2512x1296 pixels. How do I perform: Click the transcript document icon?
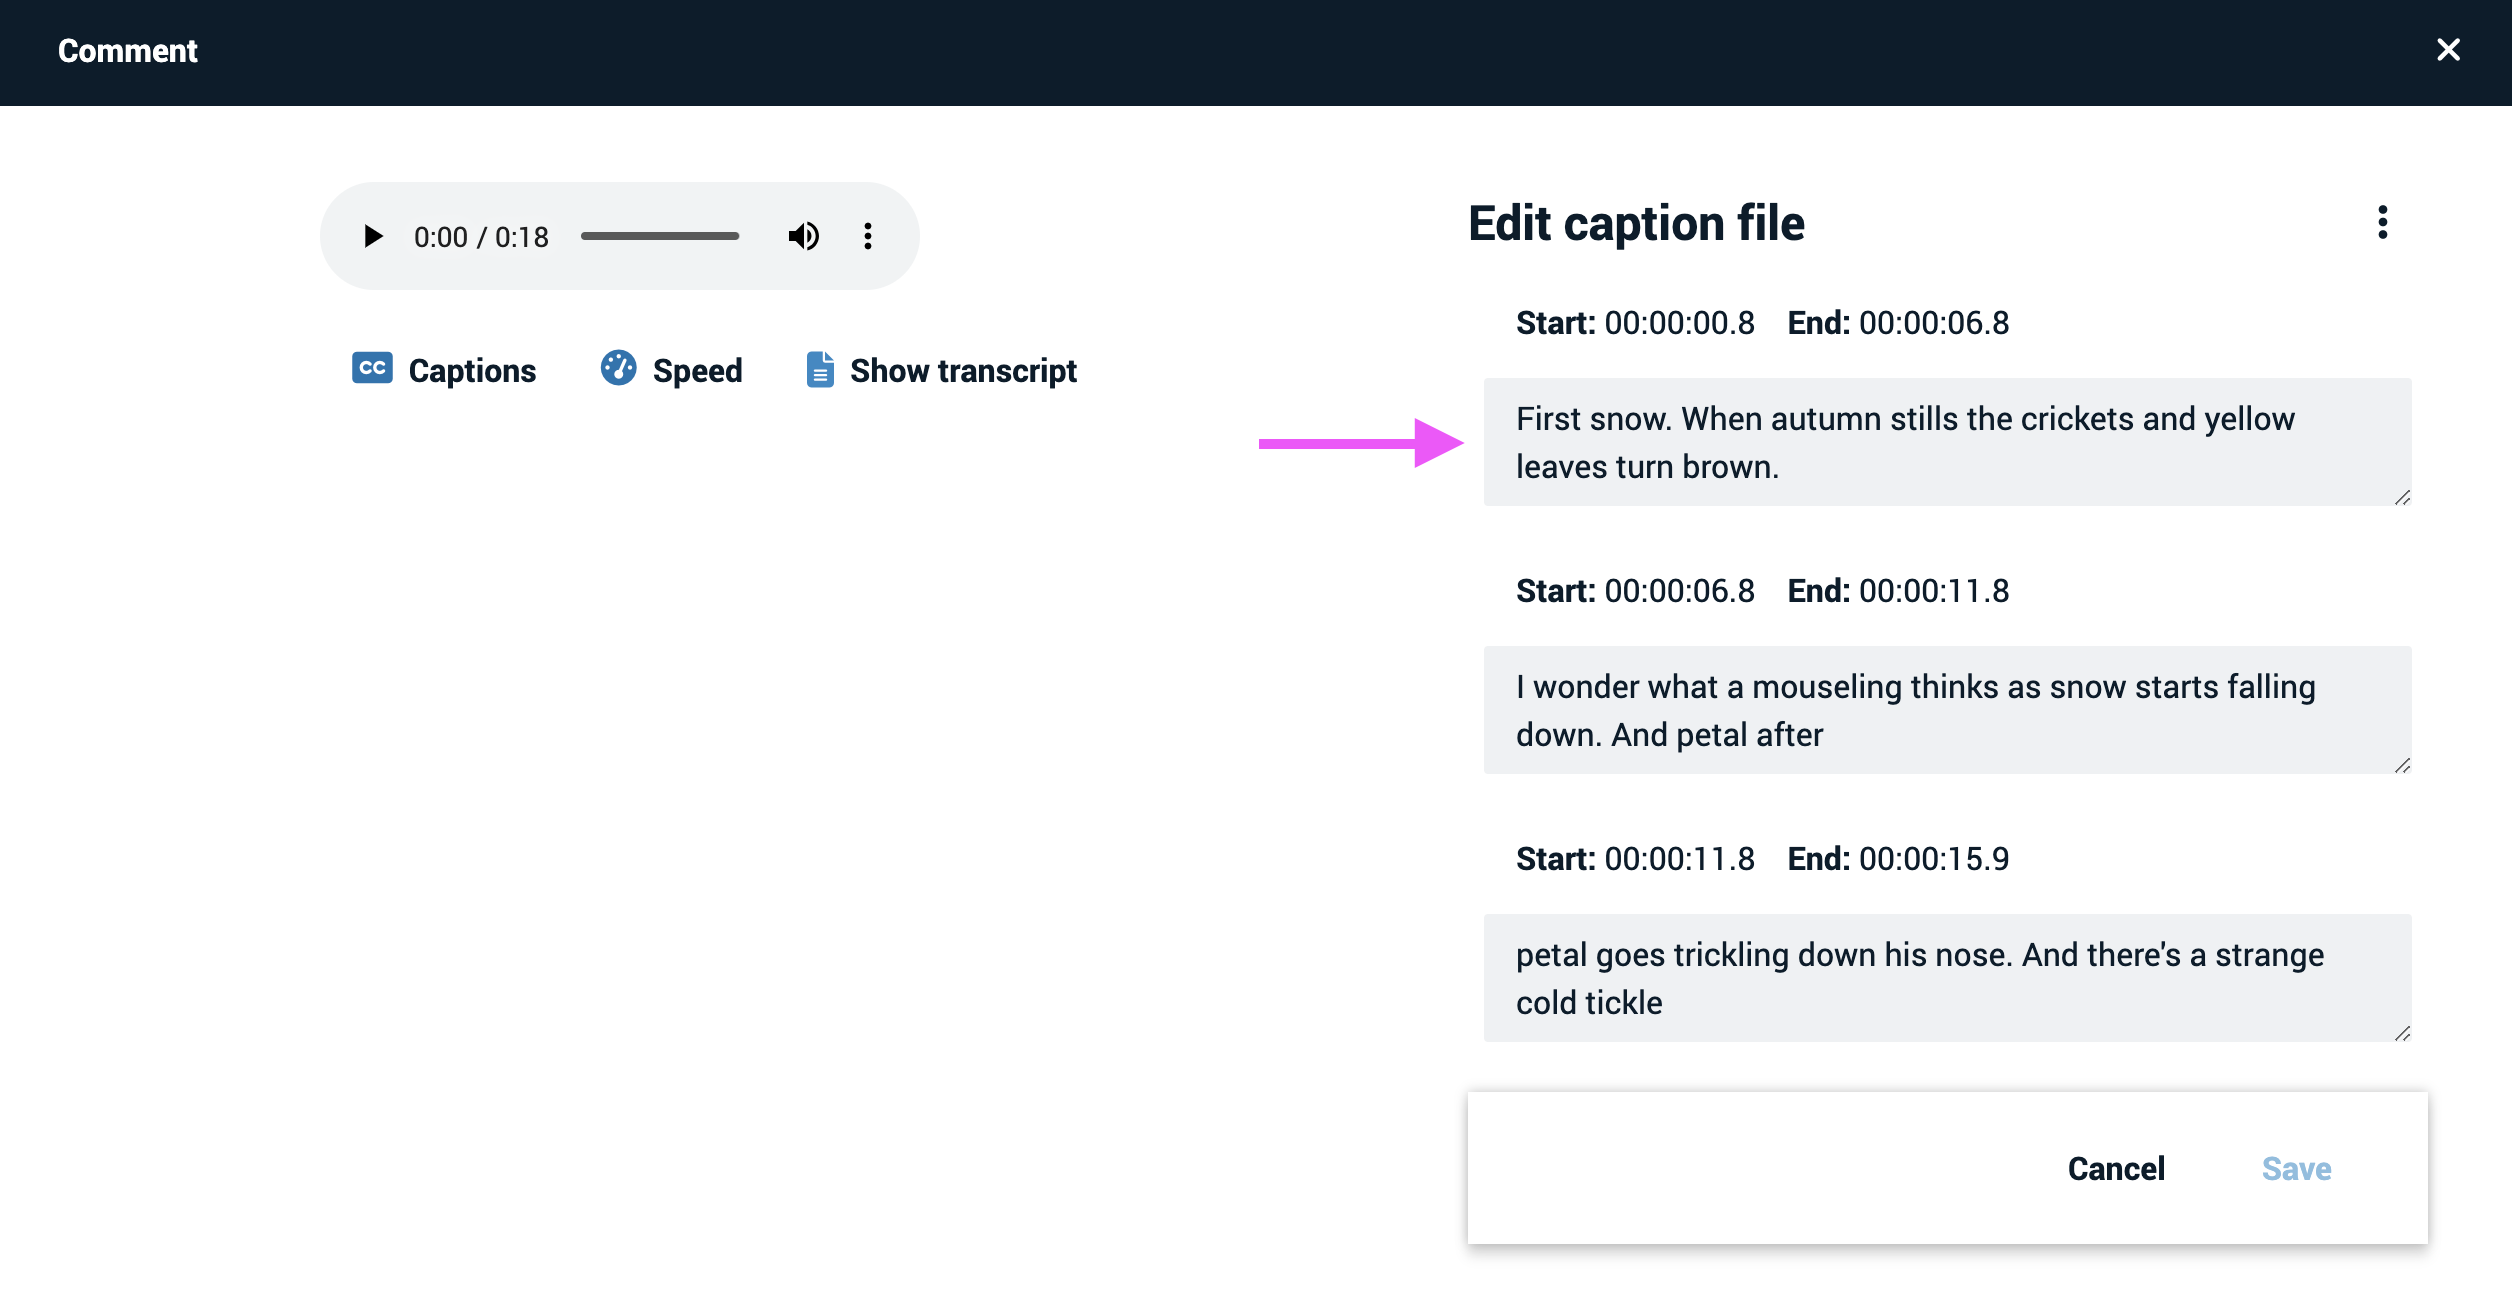click(x=820, y=369)
